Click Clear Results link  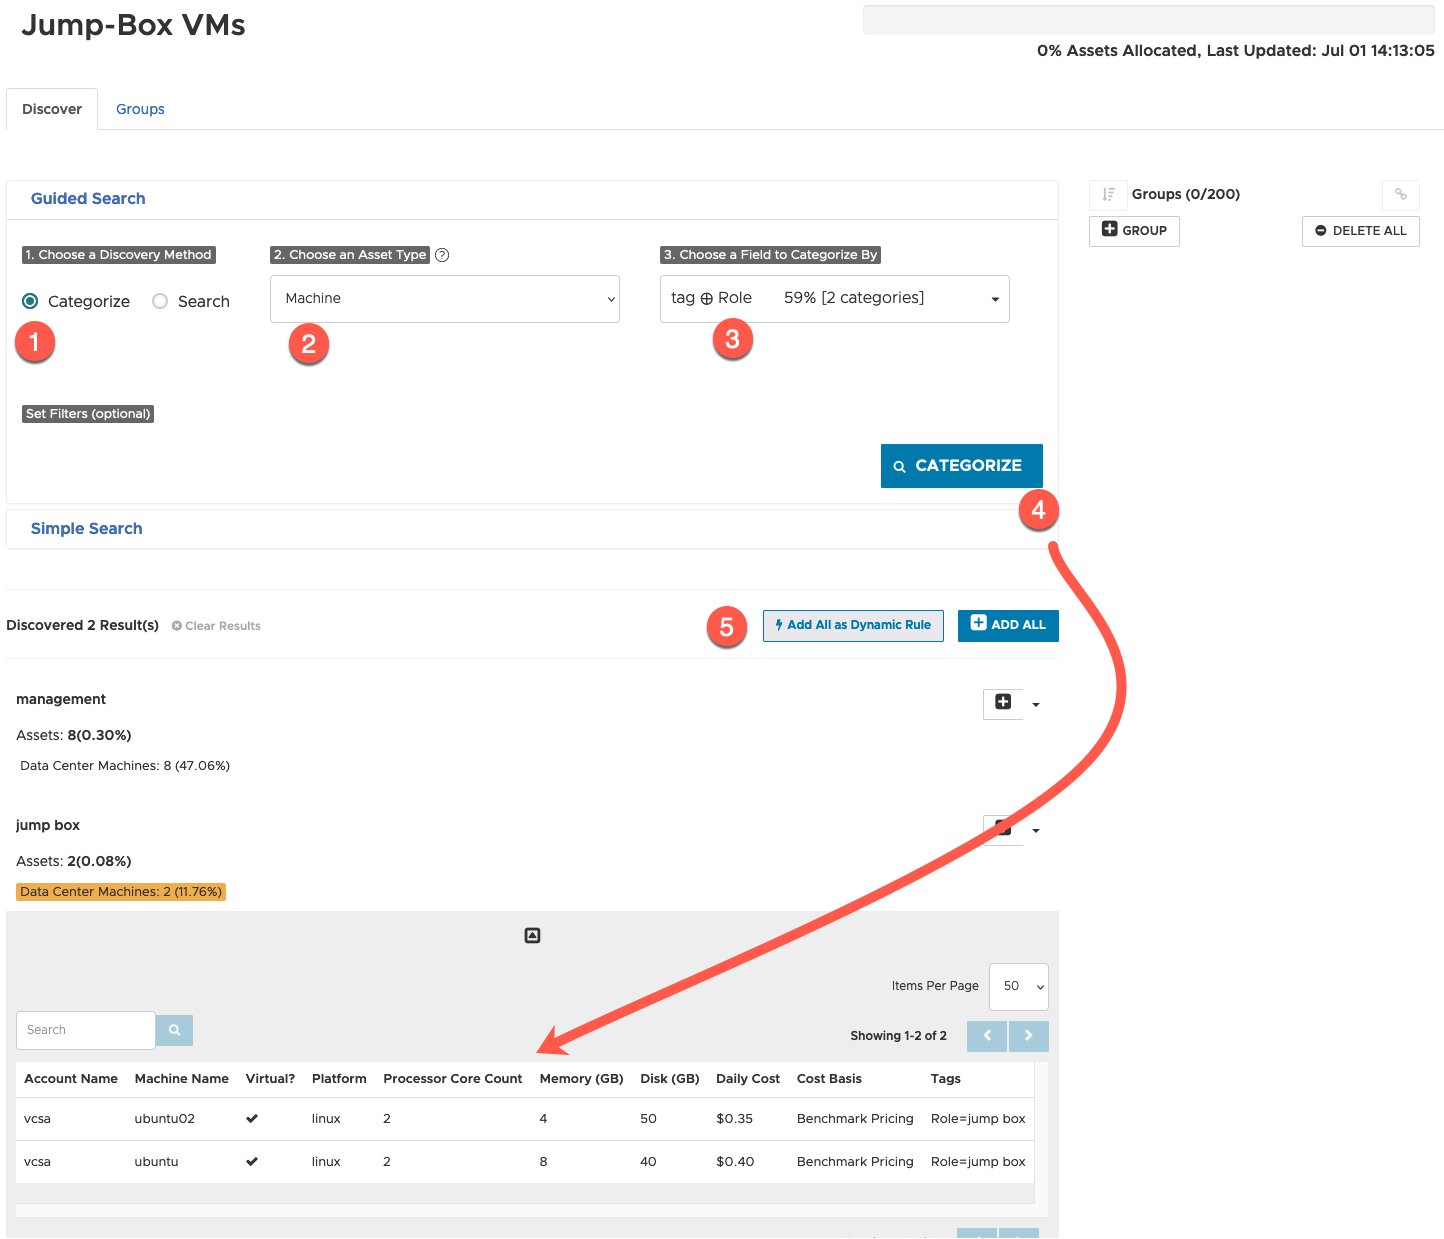point(216,626)
